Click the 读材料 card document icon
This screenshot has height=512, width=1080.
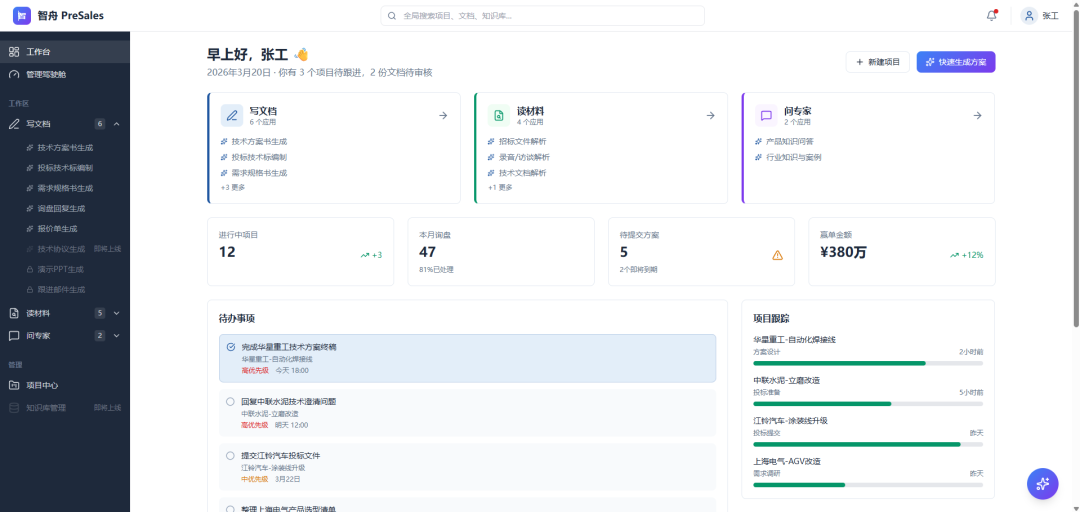click(499, 115)
